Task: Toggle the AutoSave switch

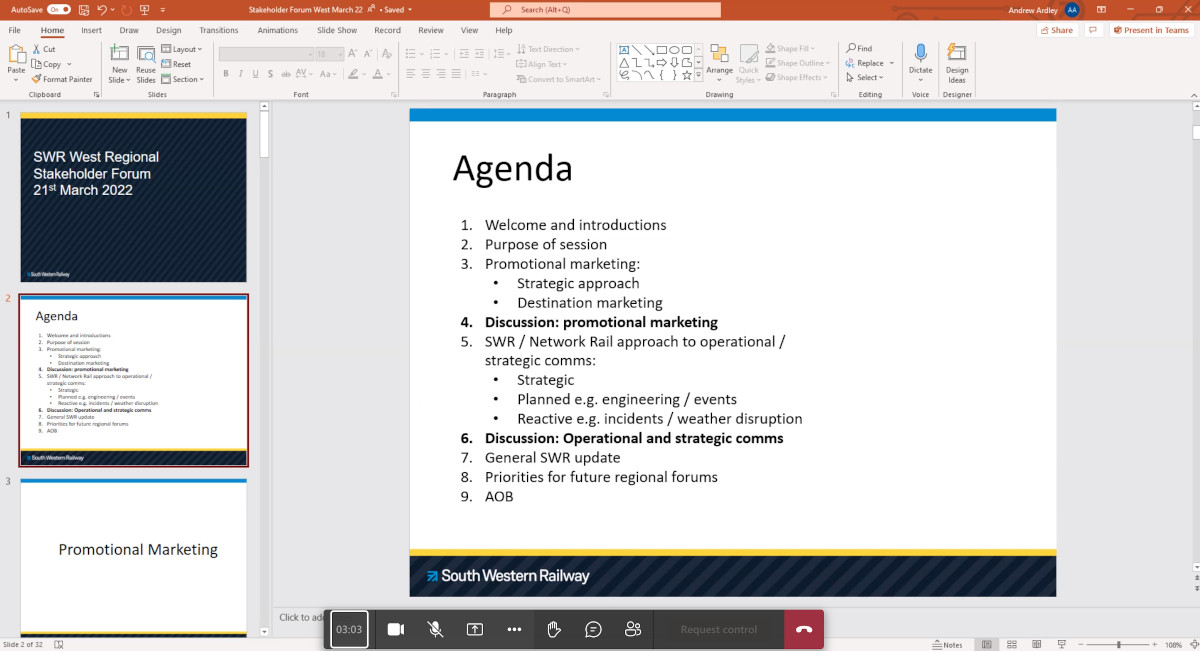Action: [59, 9]
